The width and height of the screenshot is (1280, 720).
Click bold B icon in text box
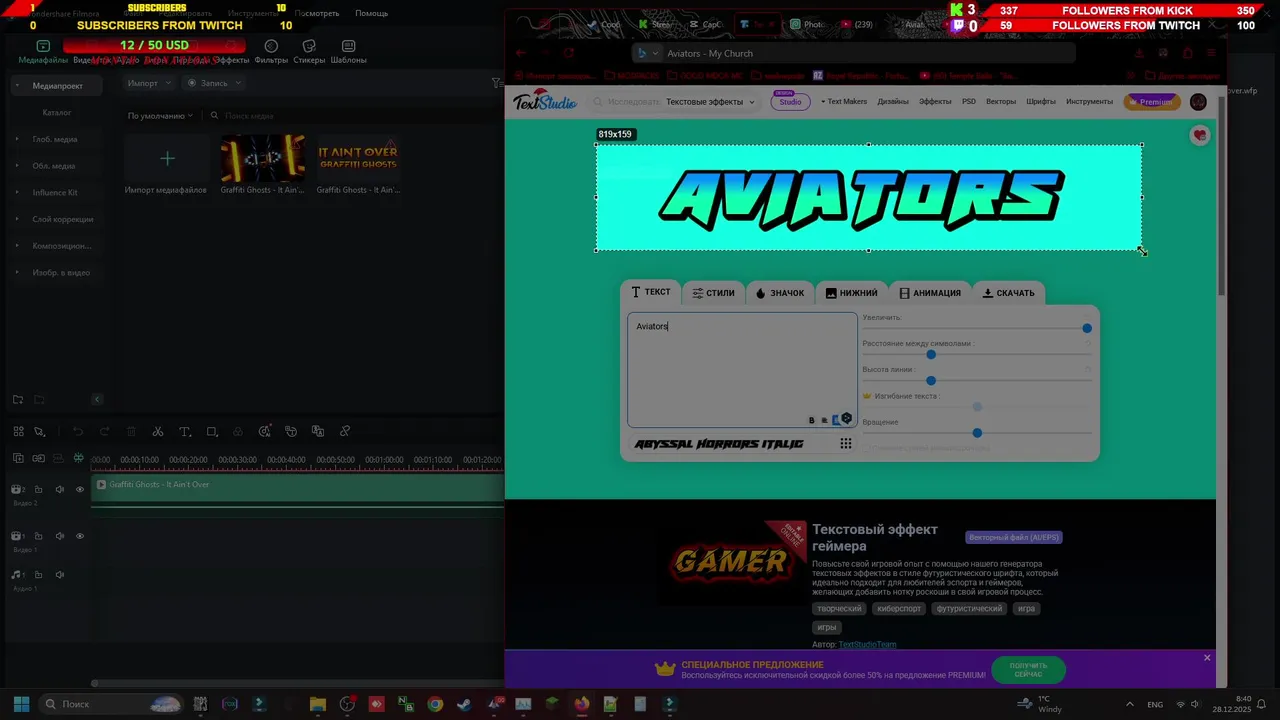click(x=812, y=420)
